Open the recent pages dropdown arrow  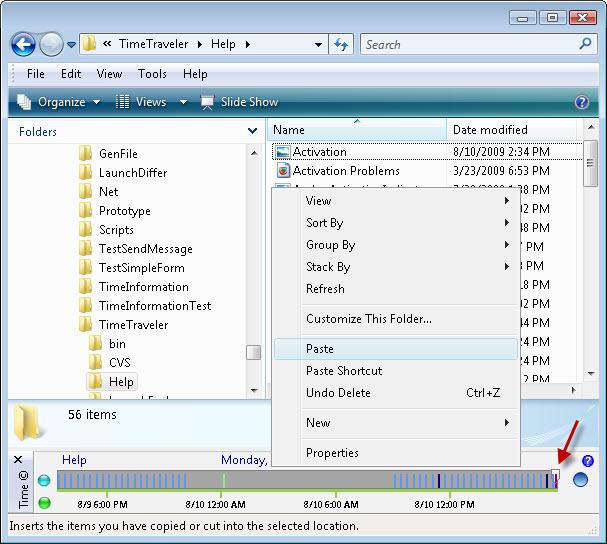[x=71, y=45]
